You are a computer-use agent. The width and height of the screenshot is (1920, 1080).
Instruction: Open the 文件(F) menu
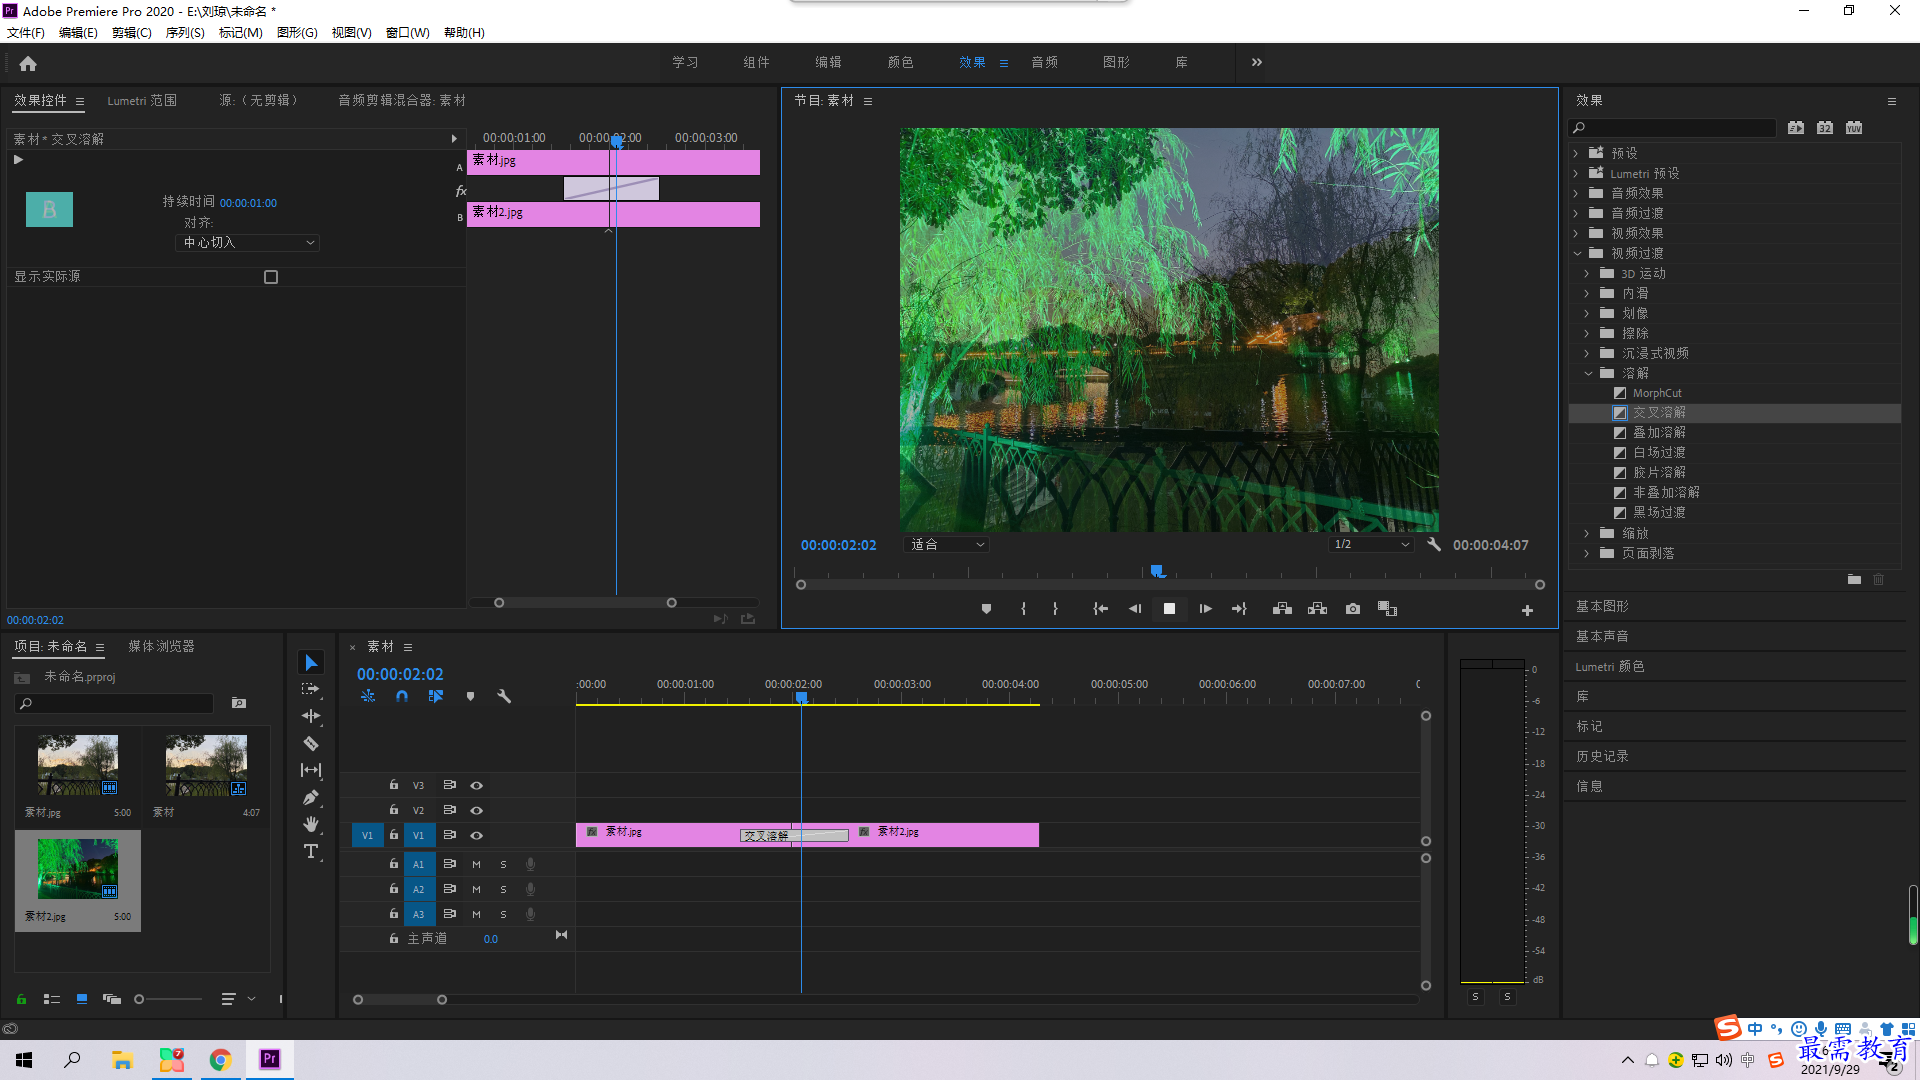click(25, 33)
